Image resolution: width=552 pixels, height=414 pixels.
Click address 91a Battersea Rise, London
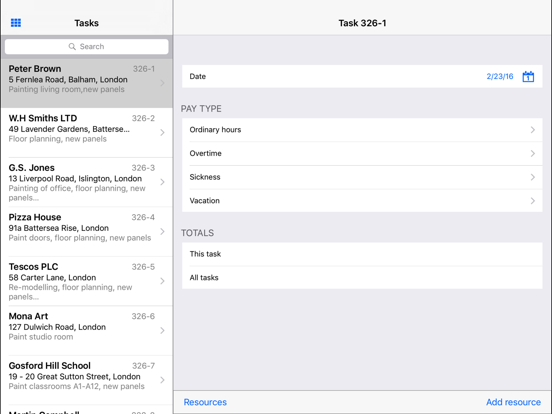click(x=58, y=228)
